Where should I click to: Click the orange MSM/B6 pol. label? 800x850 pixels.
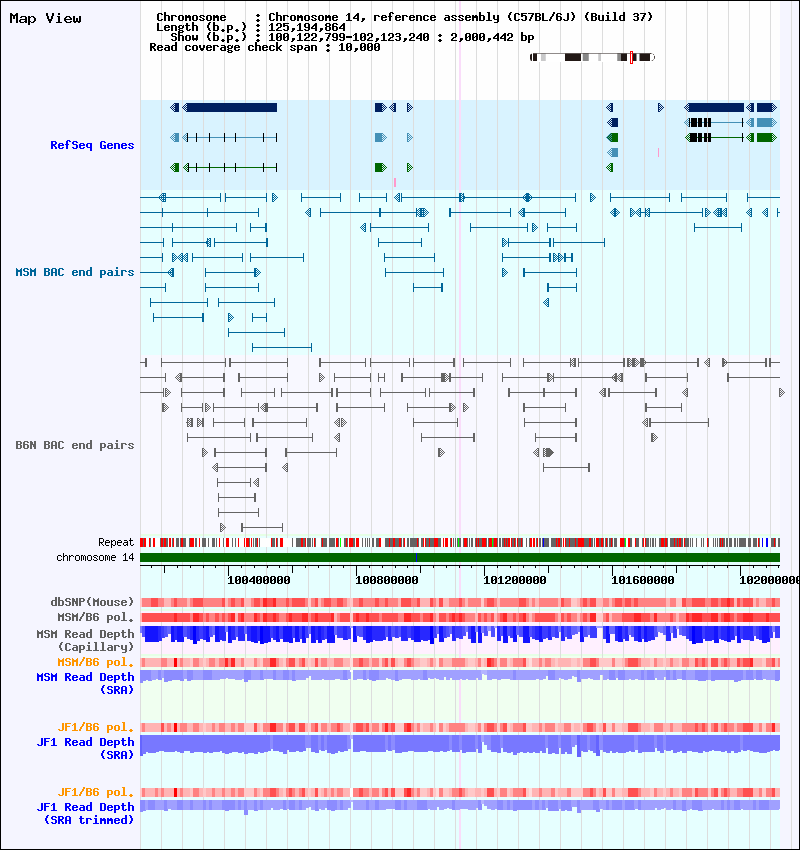point(96,662)
